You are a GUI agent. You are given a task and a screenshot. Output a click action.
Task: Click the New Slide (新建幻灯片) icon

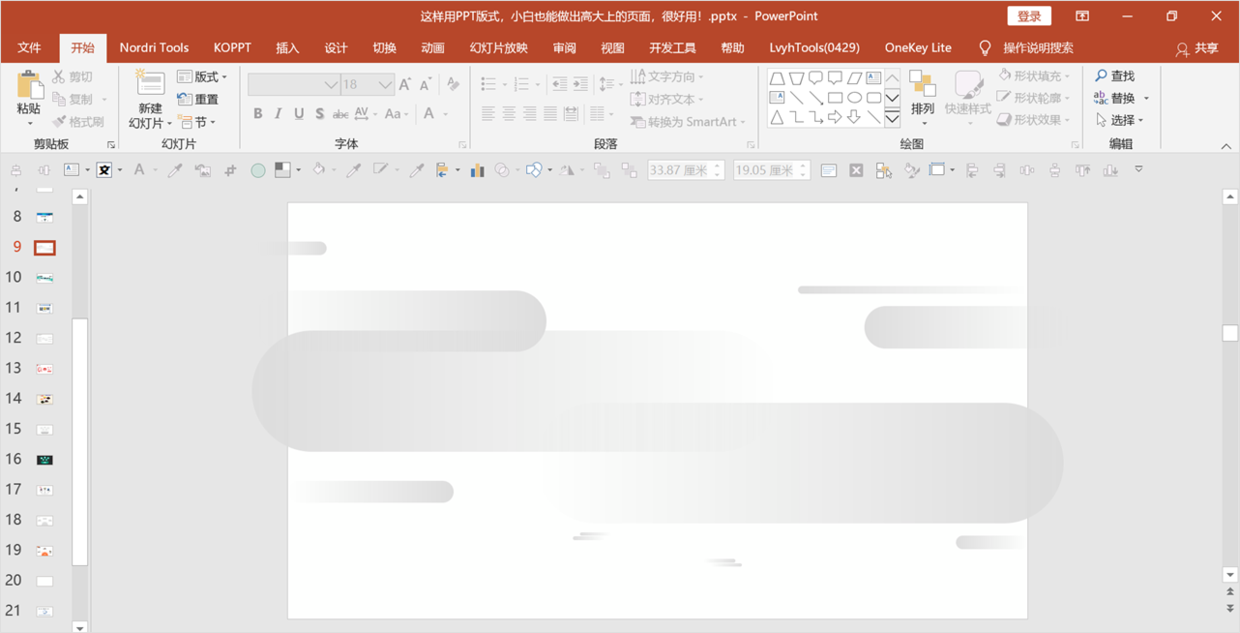point(150,84)
